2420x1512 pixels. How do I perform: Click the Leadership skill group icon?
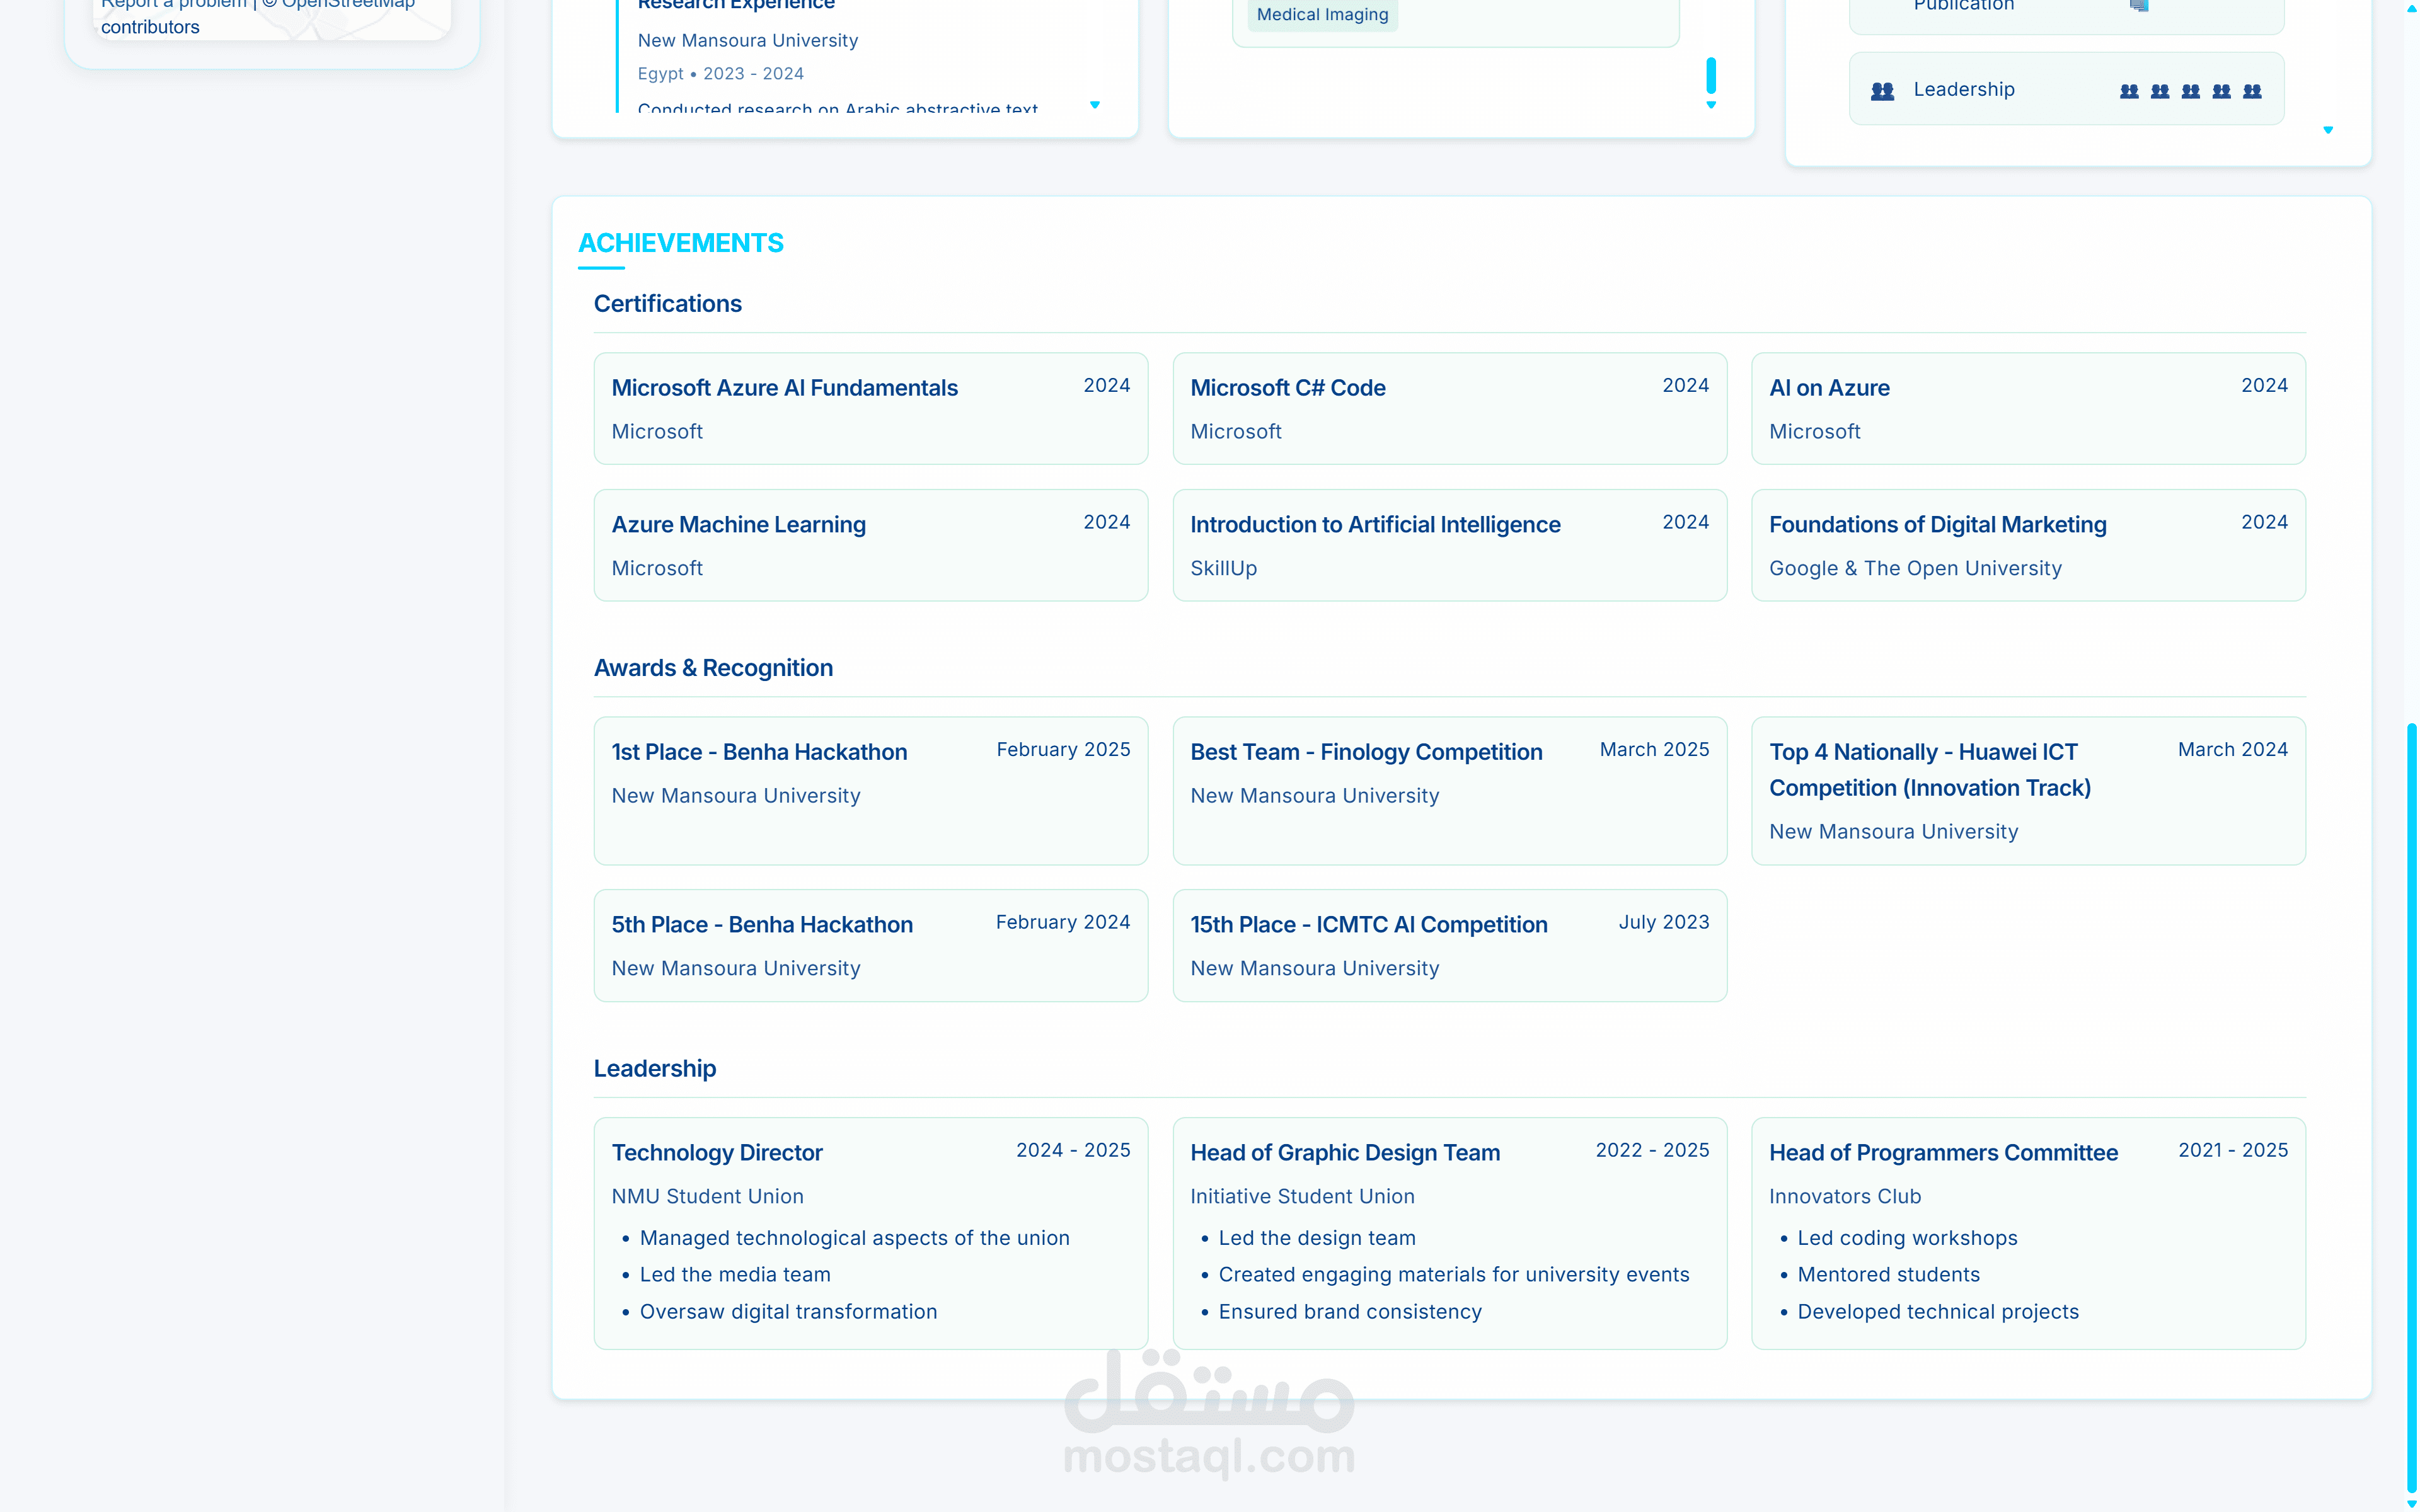click(x=1882, y=91)
